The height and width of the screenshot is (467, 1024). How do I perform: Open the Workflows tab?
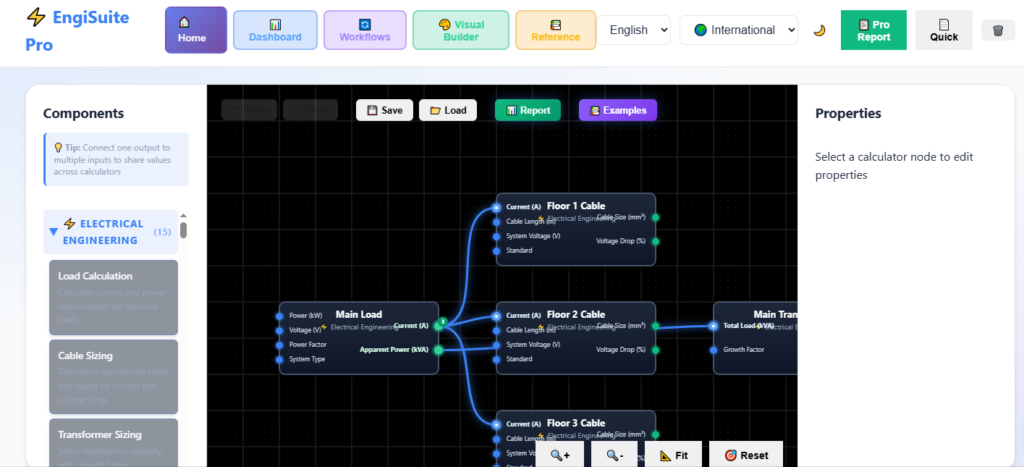point(365,30)
